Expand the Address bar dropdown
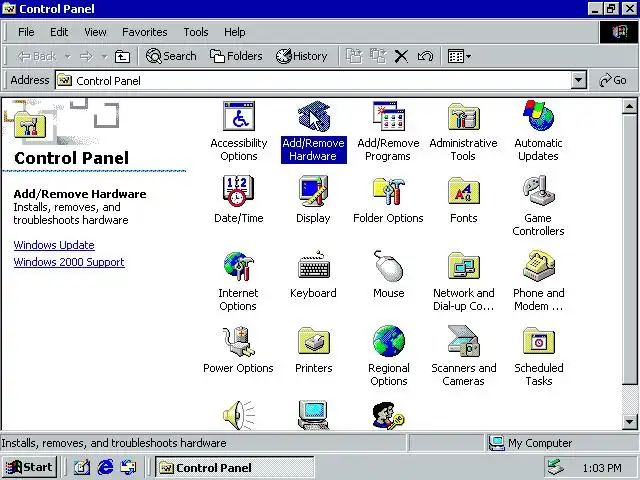 click(578, 80)
